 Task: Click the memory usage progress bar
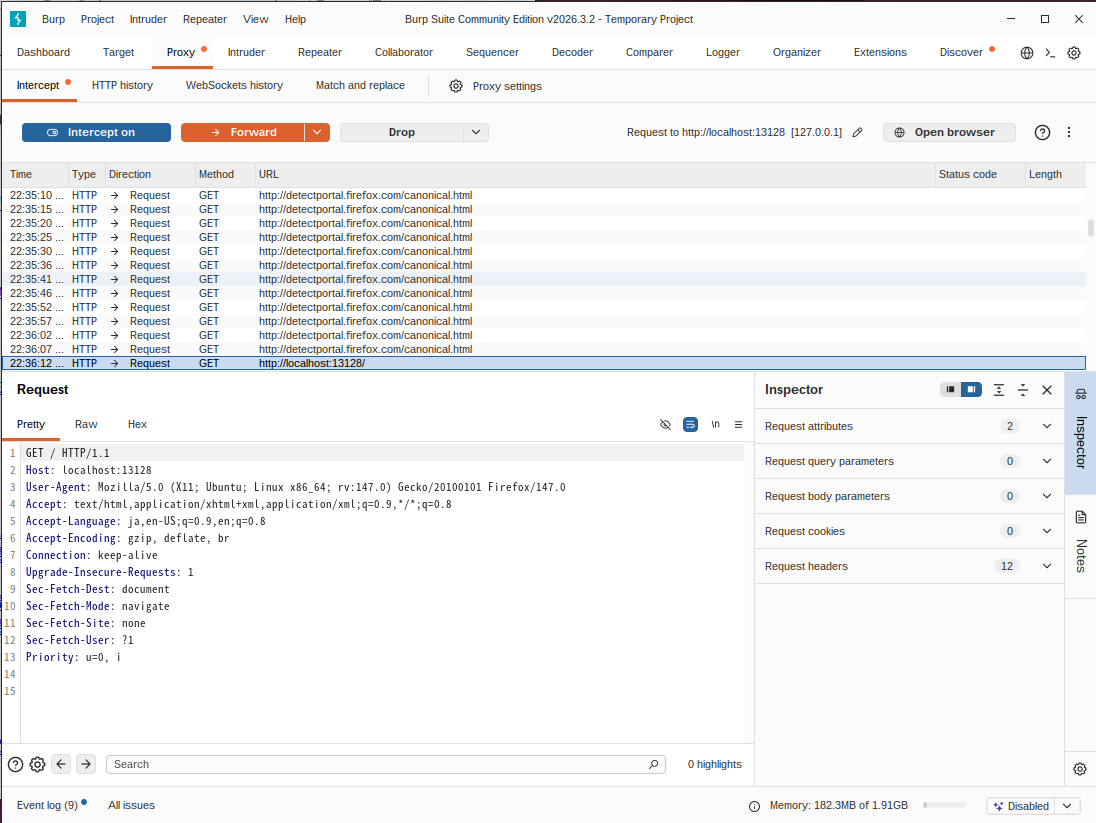tap(944, 806)
